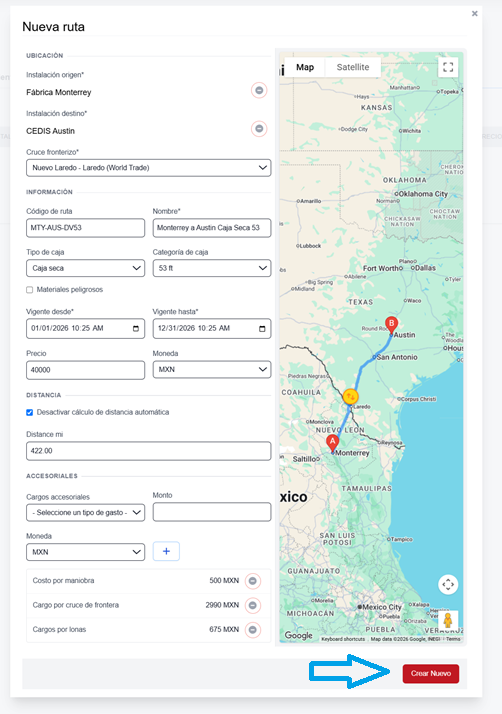The image size is (502, 714).
Task: Click the Precio input field
Action: (86, 370)
